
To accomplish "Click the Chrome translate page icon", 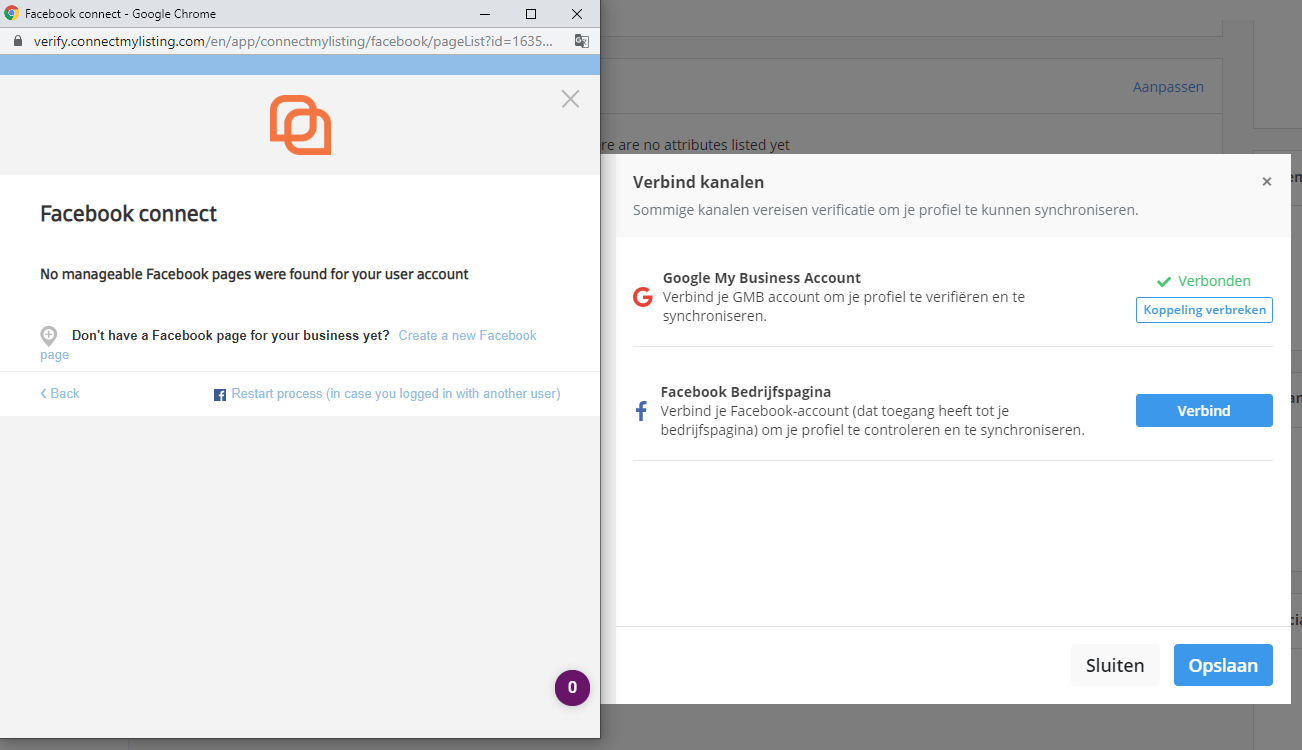I will click(x=582, y=41).
